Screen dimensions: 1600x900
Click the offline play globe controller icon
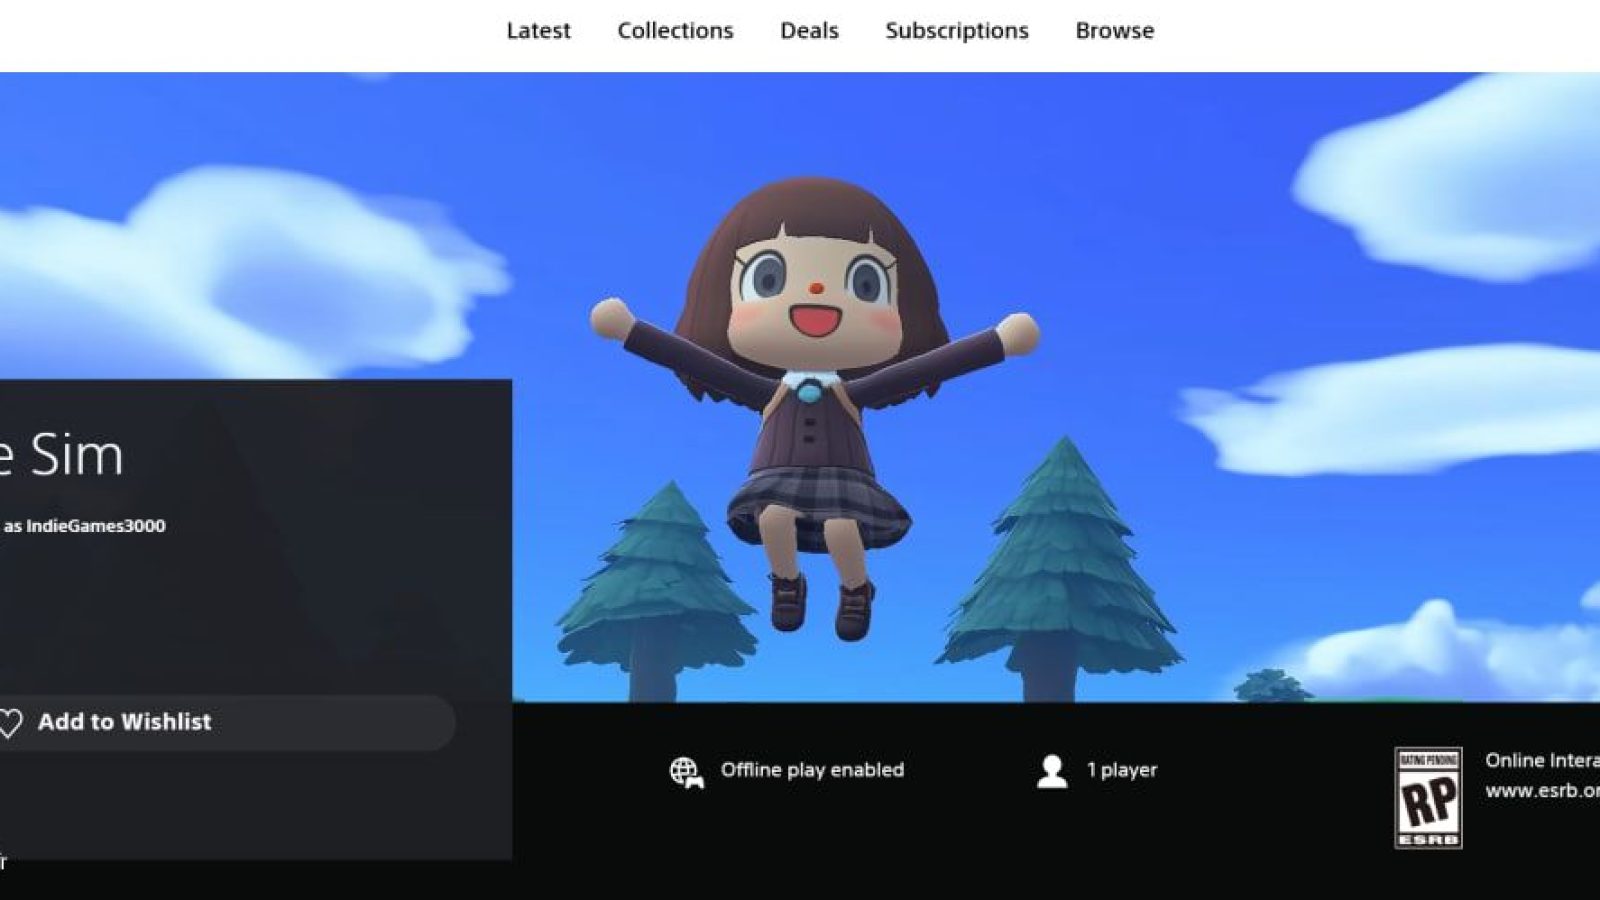point(686,772)
